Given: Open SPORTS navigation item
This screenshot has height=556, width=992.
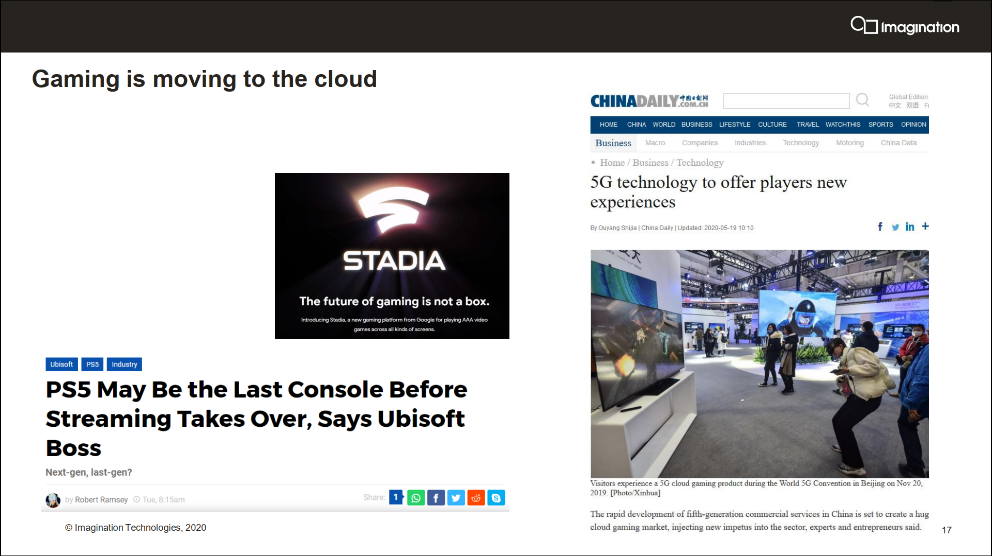Looking at the screenshot, I should 881,125.
